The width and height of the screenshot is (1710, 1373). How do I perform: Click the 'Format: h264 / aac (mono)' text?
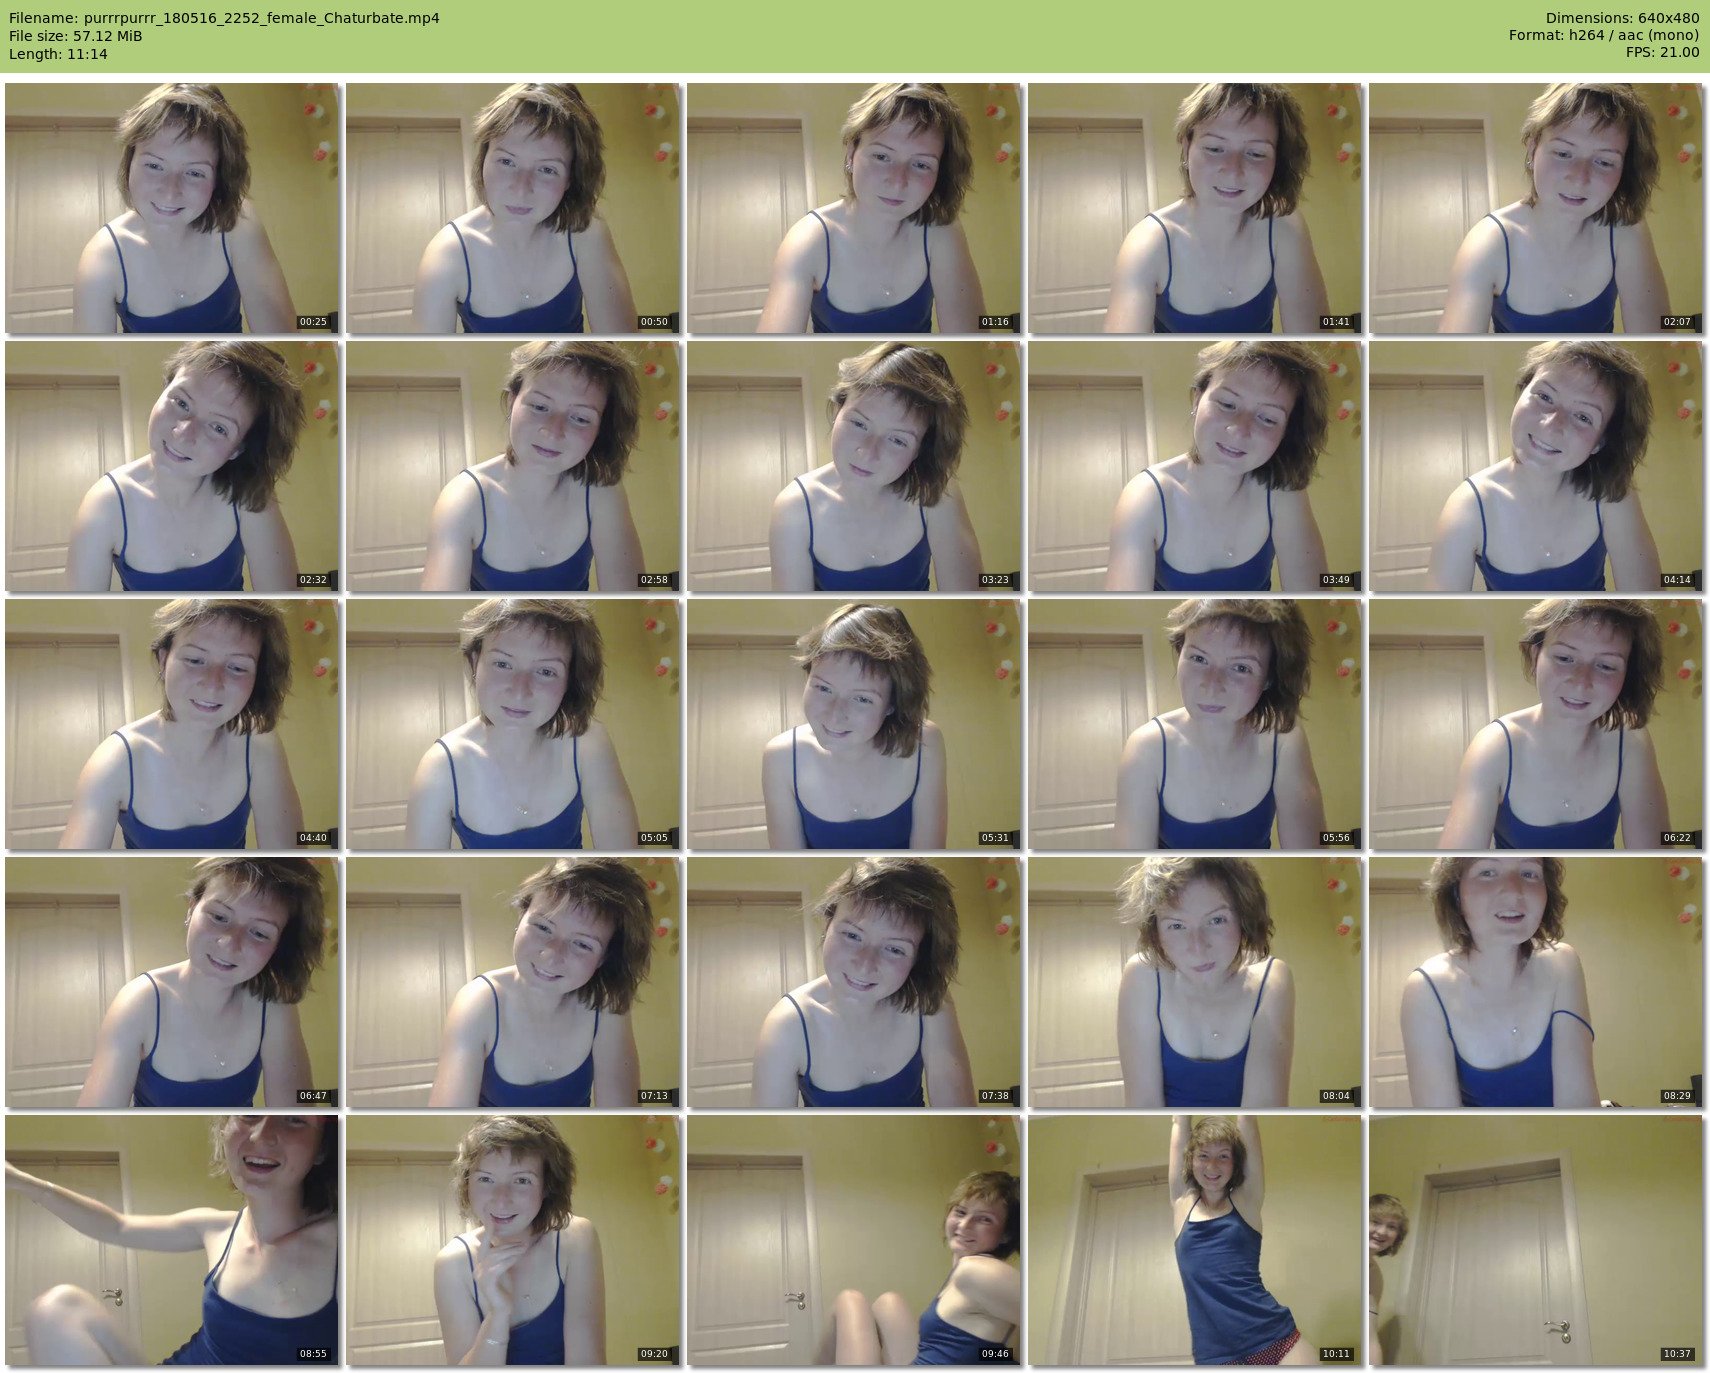[1604, 36]
